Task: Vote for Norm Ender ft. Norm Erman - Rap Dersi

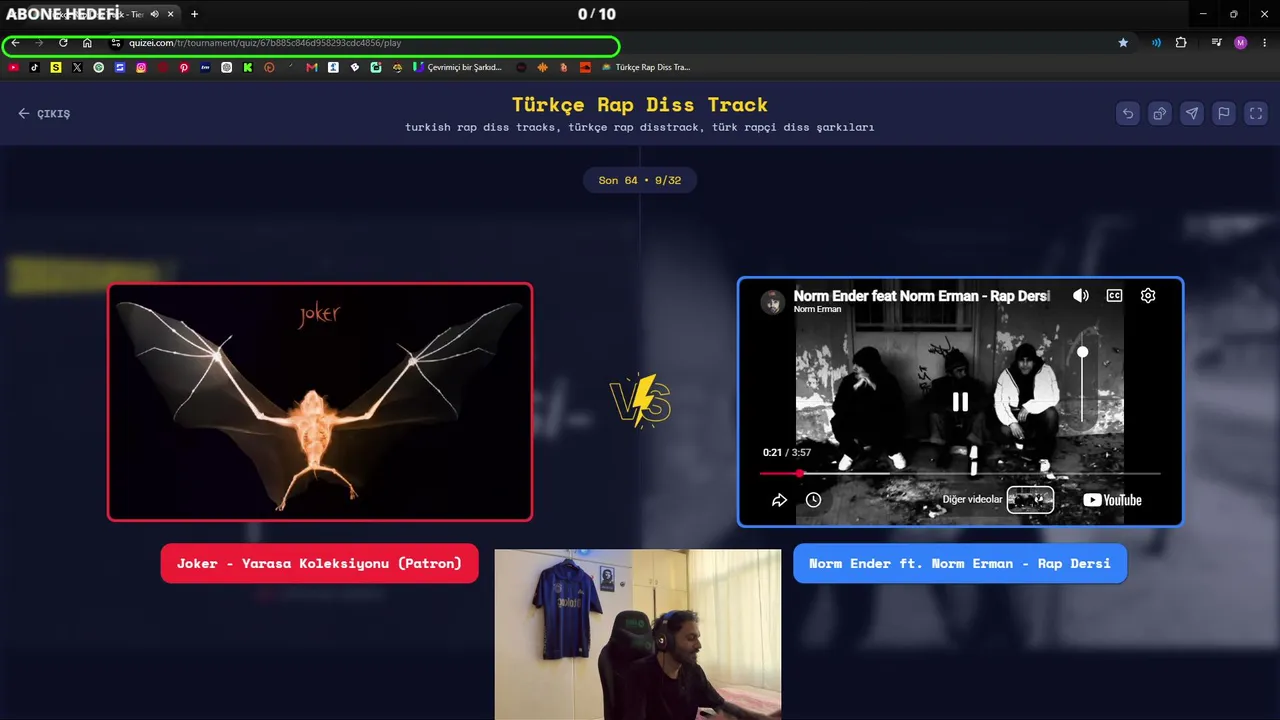Action: (x=960, y=563)
